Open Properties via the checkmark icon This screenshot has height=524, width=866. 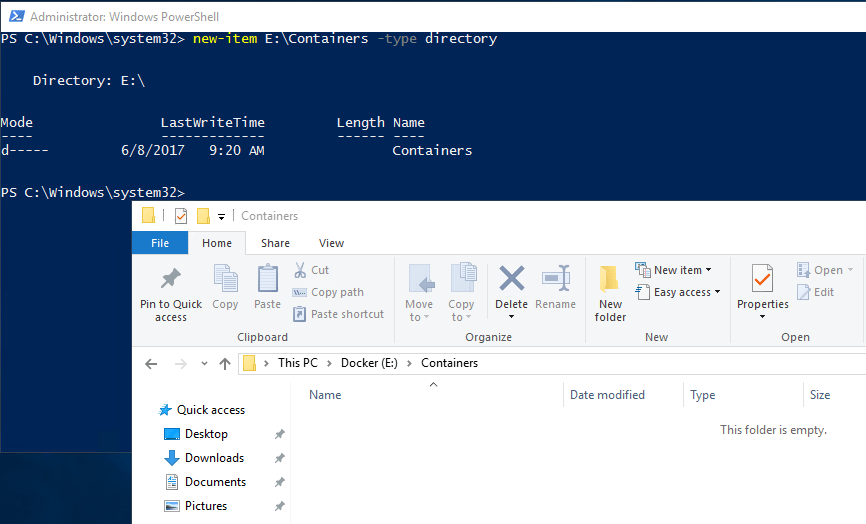coord(762,279)
